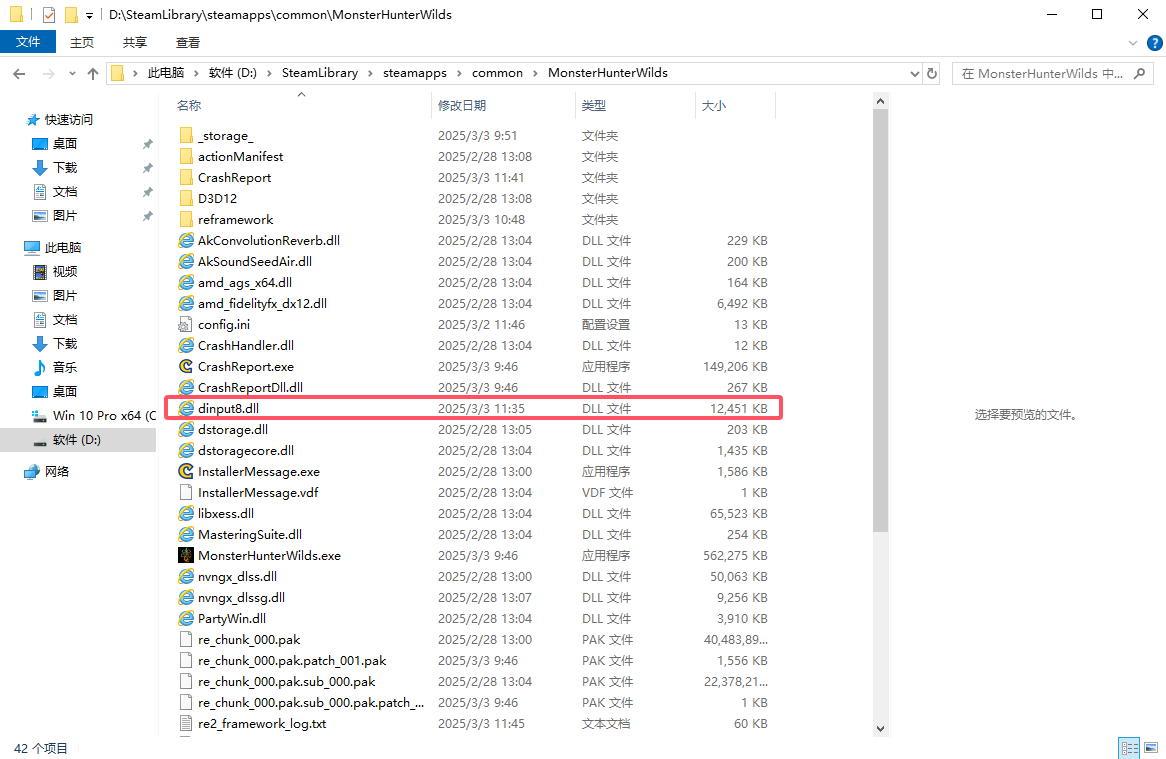
Task: Select Win 10 Pro x64 drive
Action: coord(93,416)
